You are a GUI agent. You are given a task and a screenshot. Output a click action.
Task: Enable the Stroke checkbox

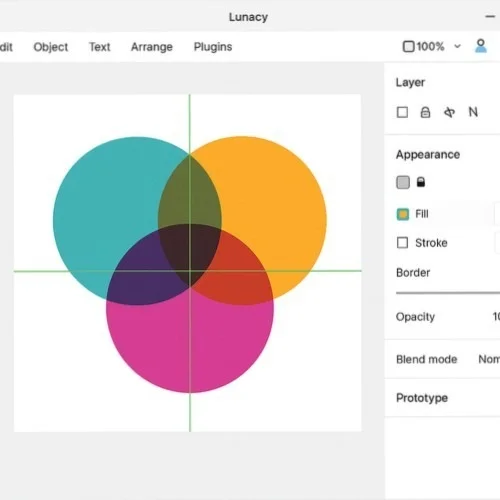[402, 243]
